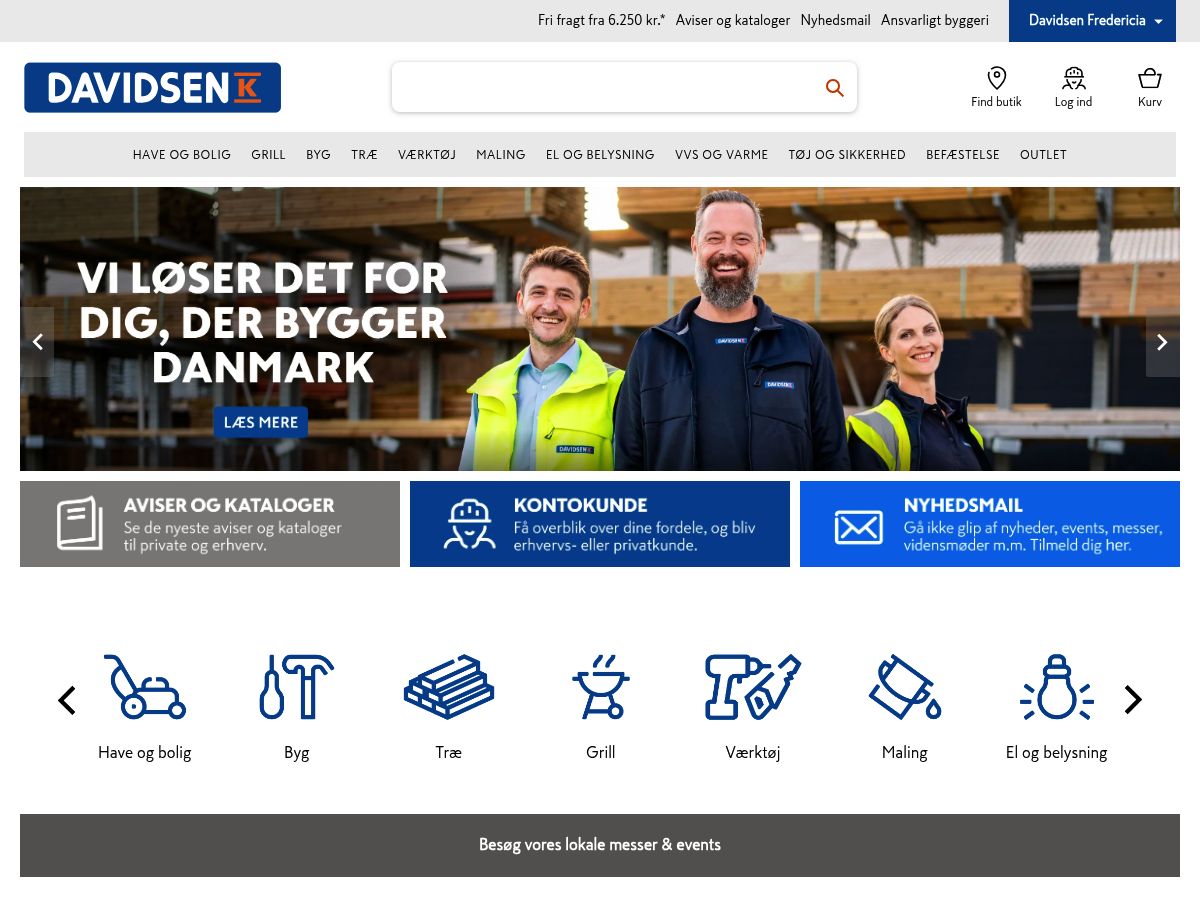Open TRÆ menu in navigation bar
Image resolution: width=1200 pixels, height=900 pixels.
(x=364, y=155)
